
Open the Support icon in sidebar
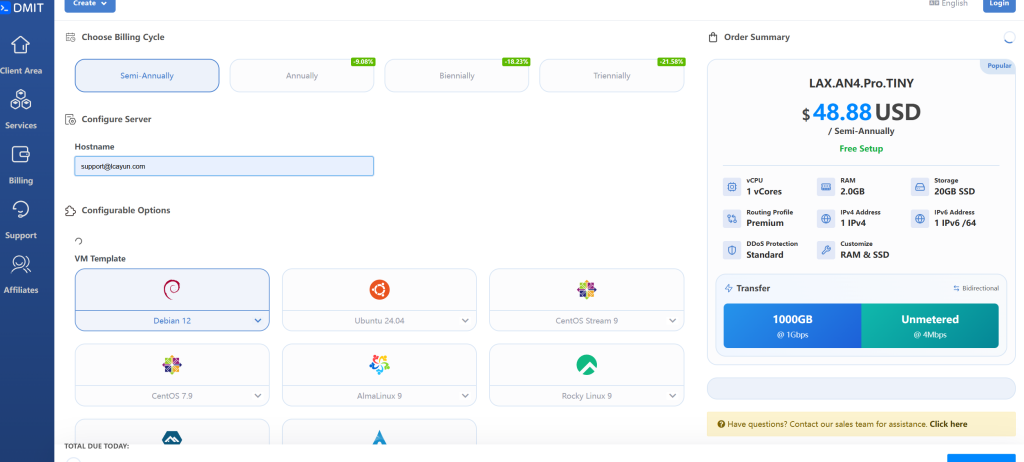[x=20, y=210]
